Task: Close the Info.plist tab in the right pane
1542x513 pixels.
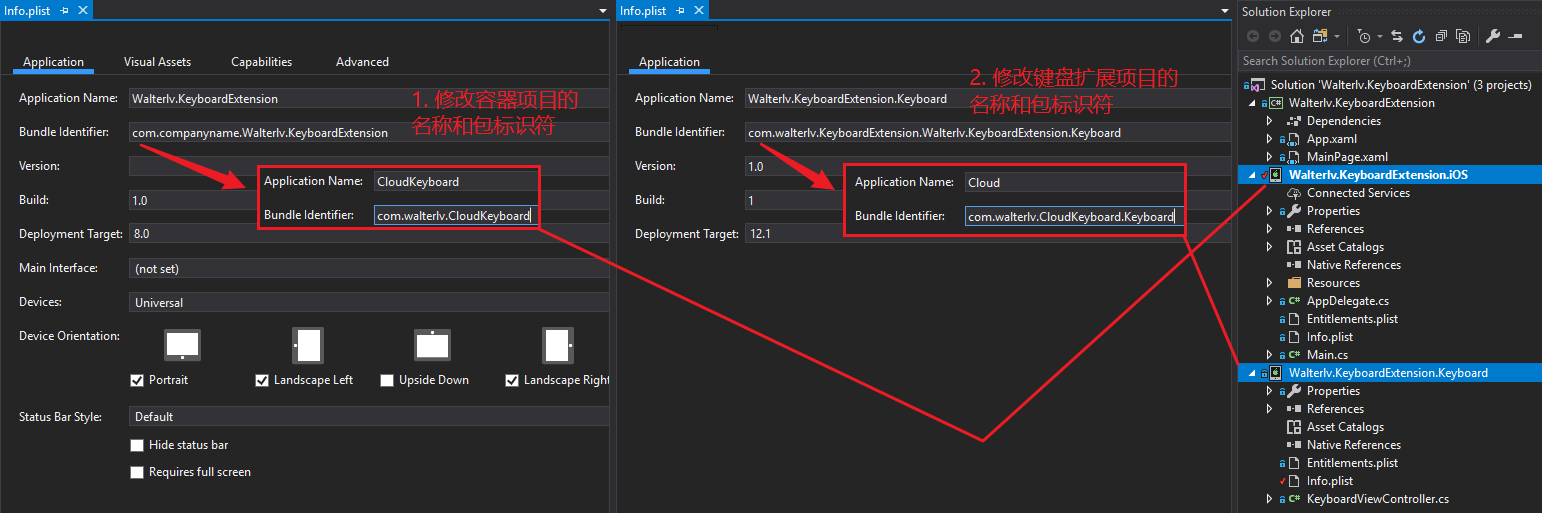Action: [699, 10]
